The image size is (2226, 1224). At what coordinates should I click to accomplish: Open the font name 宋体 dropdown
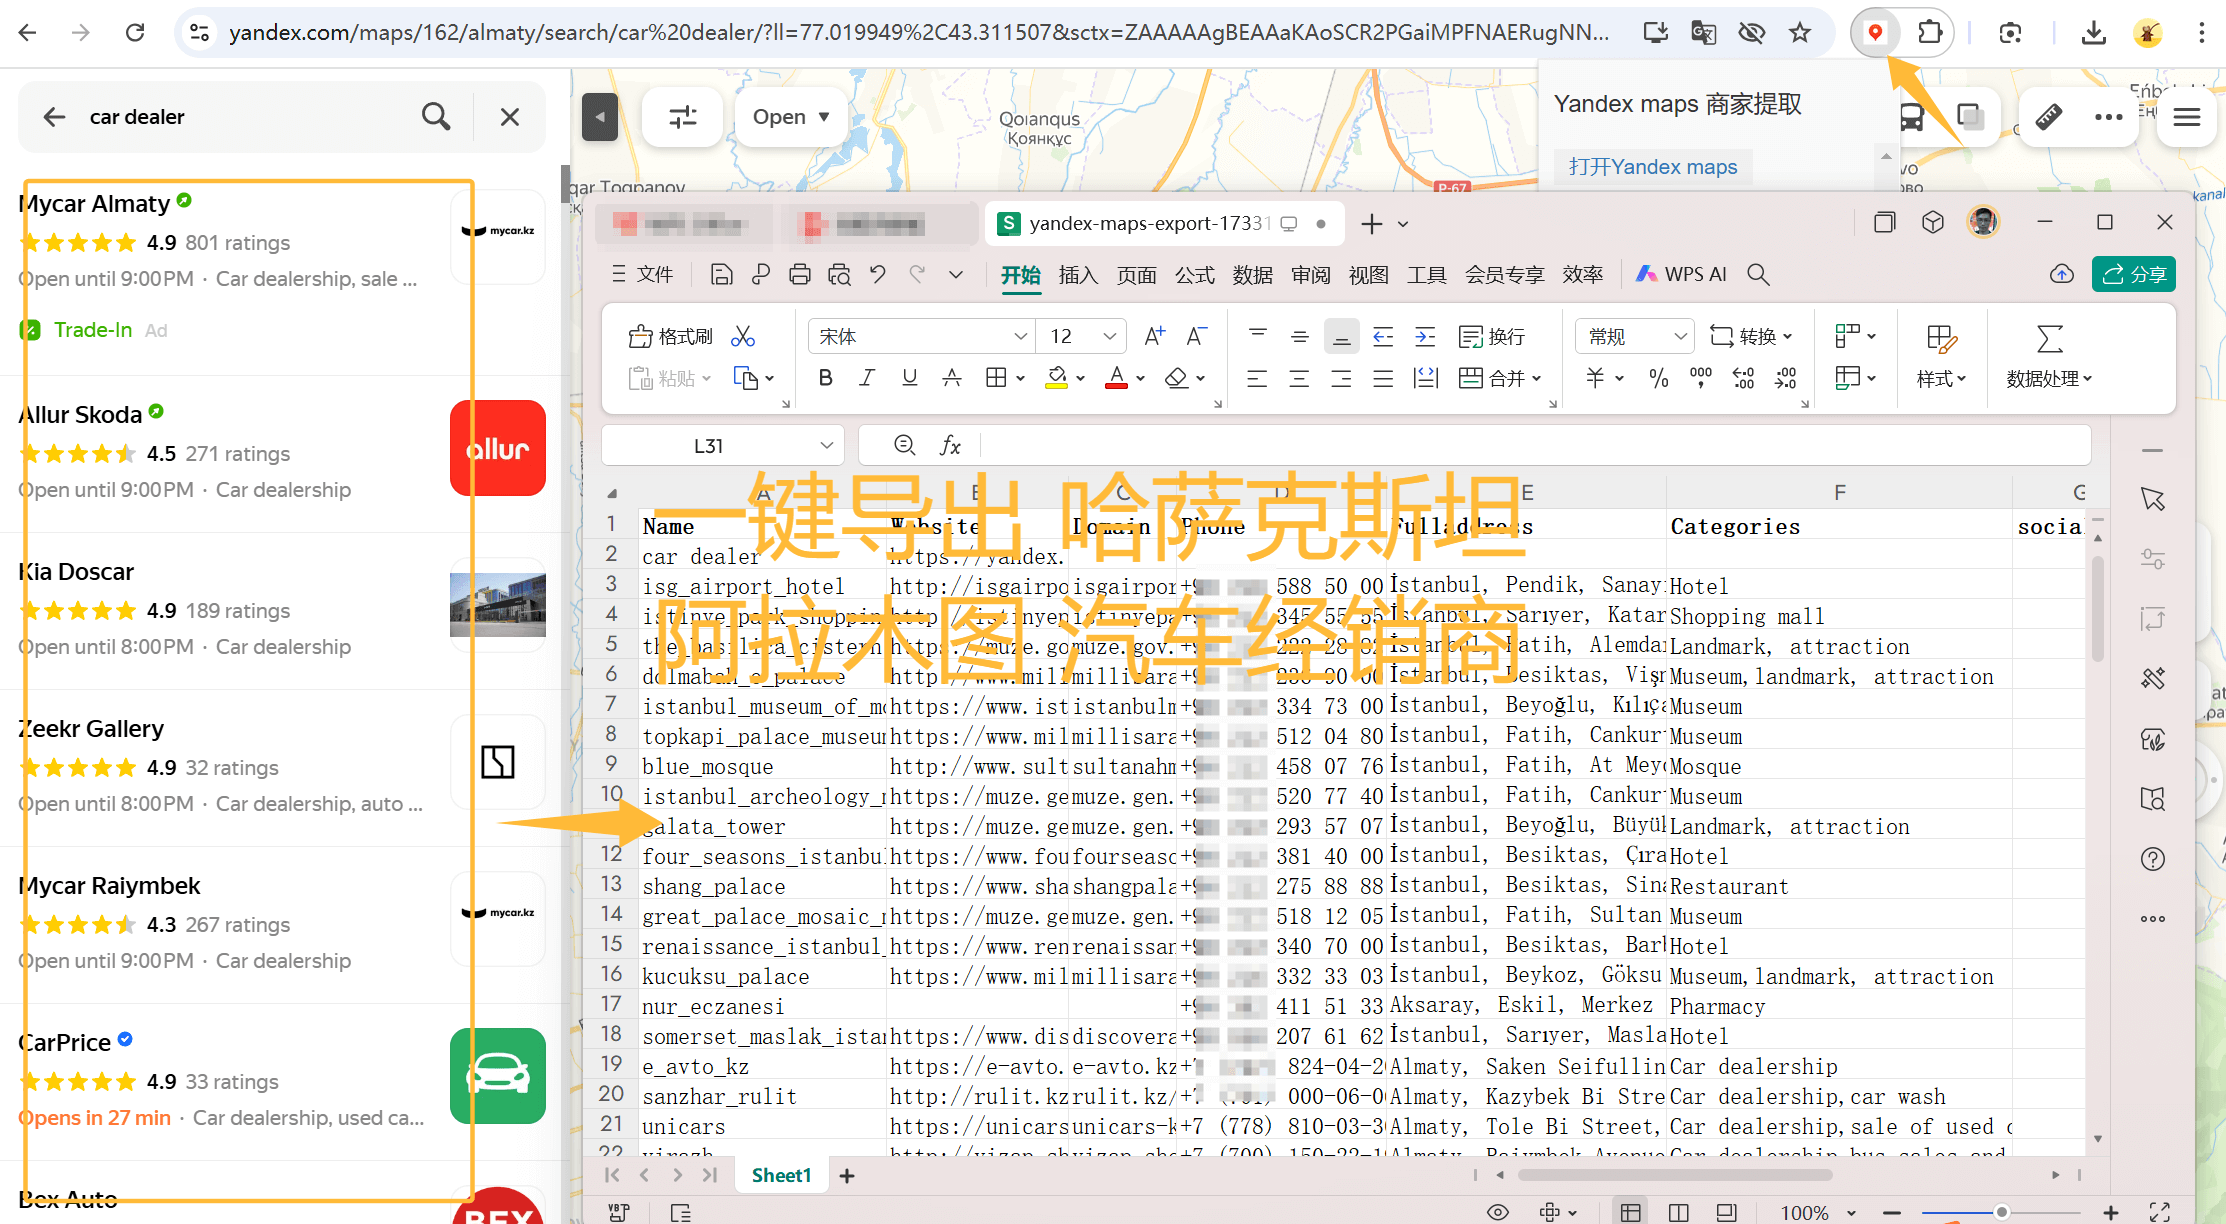click(1020, 337)
